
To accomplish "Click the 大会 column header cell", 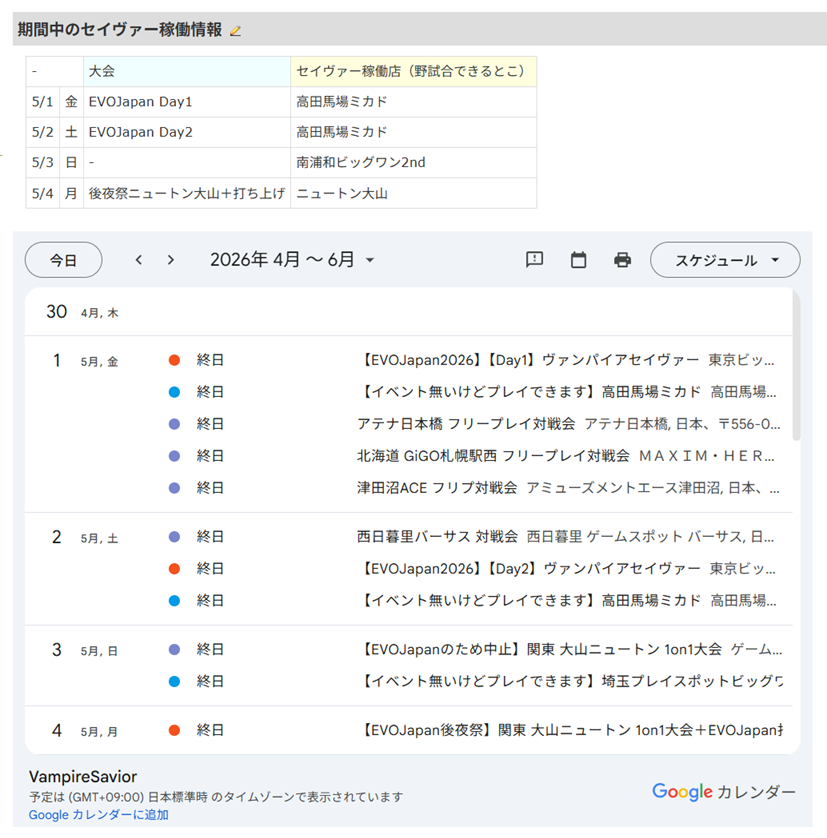I will click(187, 72).
